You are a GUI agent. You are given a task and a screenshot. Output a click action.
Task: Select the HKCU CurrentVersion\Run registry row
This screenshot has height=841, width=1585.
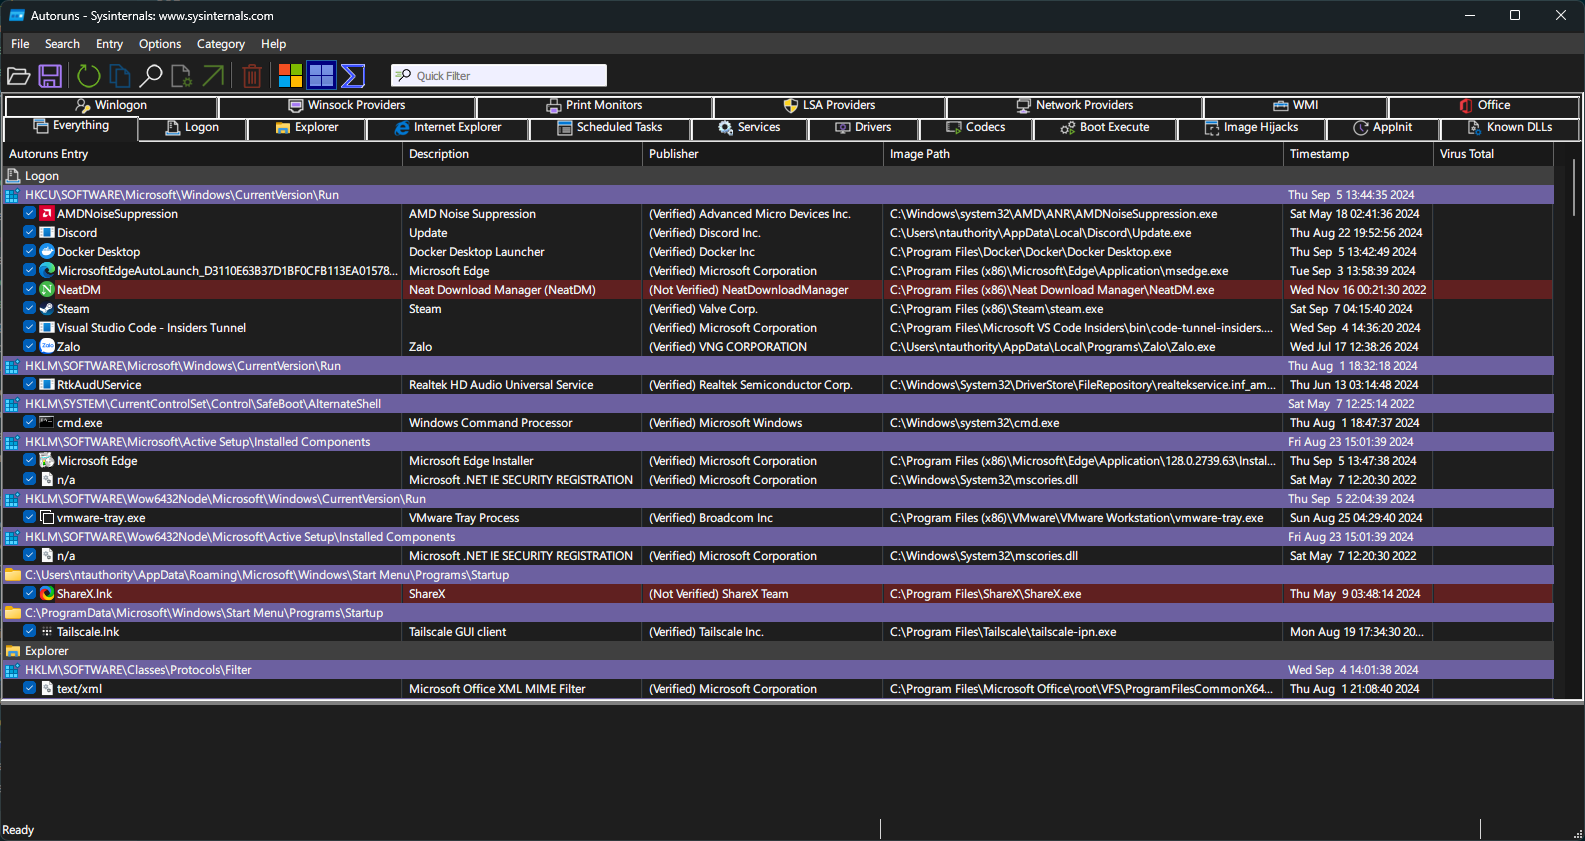(x=778, y=195)
